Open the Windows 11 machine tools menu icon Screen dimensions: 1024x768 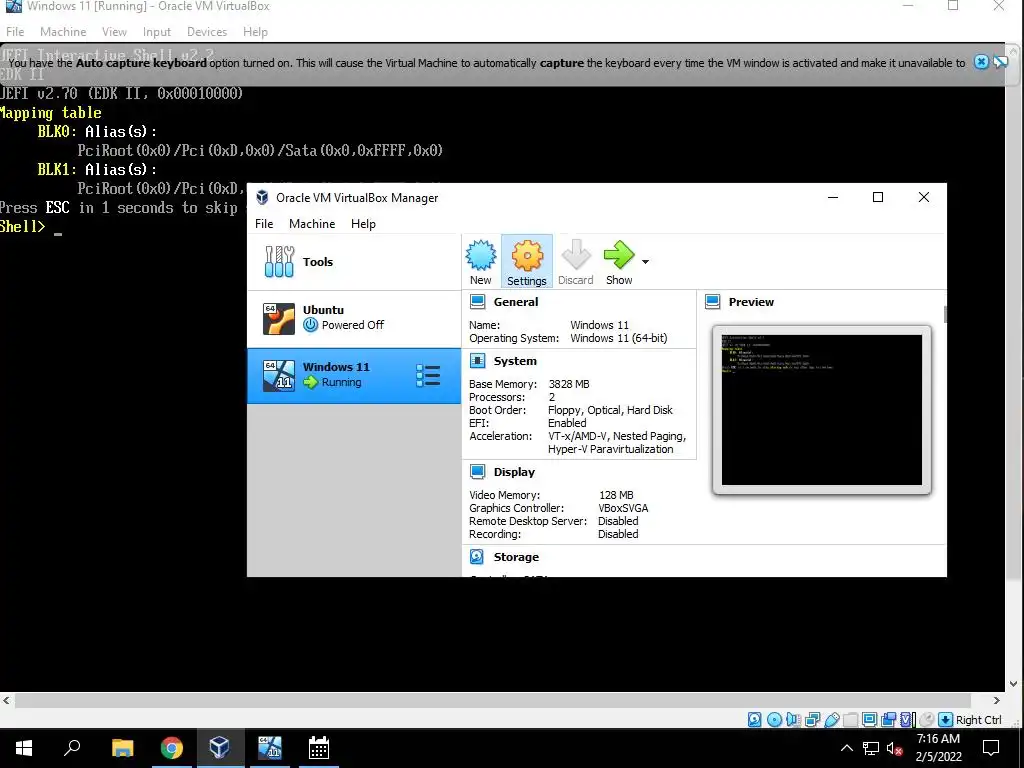click(428, 376)
